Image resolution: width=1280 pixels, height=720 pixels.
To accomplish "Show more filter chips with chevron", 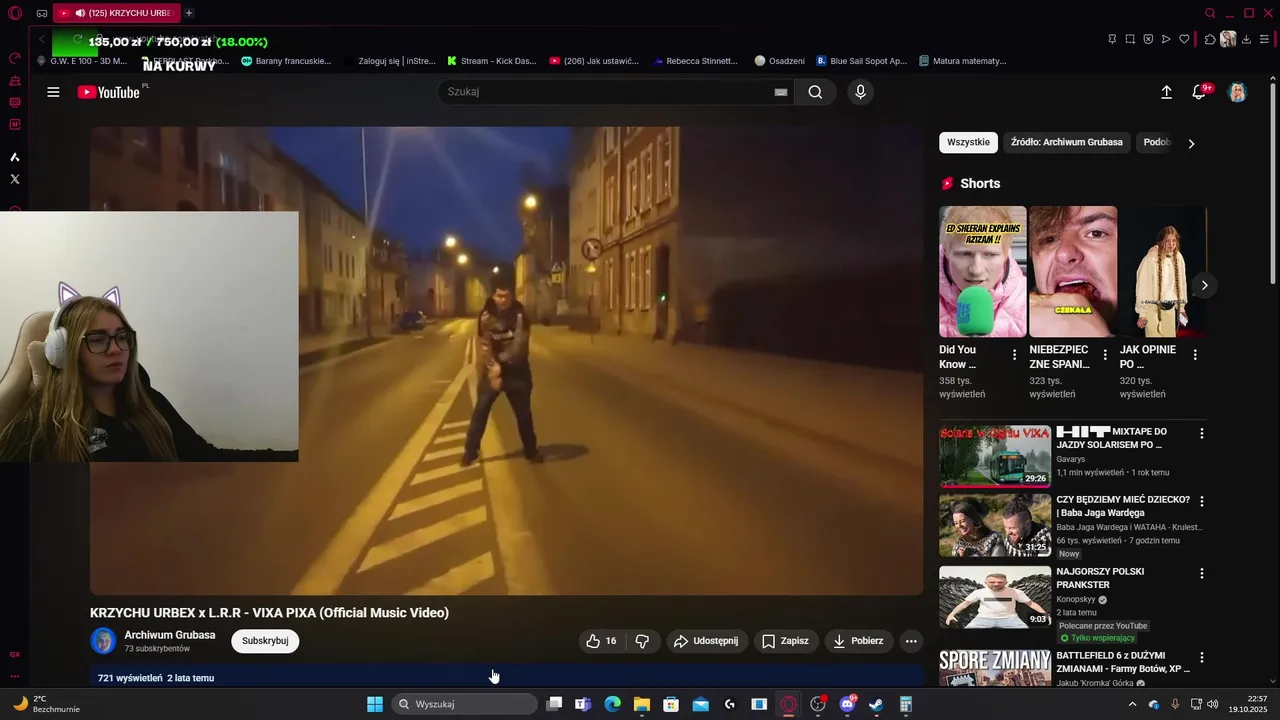I will coord(1191,143).
